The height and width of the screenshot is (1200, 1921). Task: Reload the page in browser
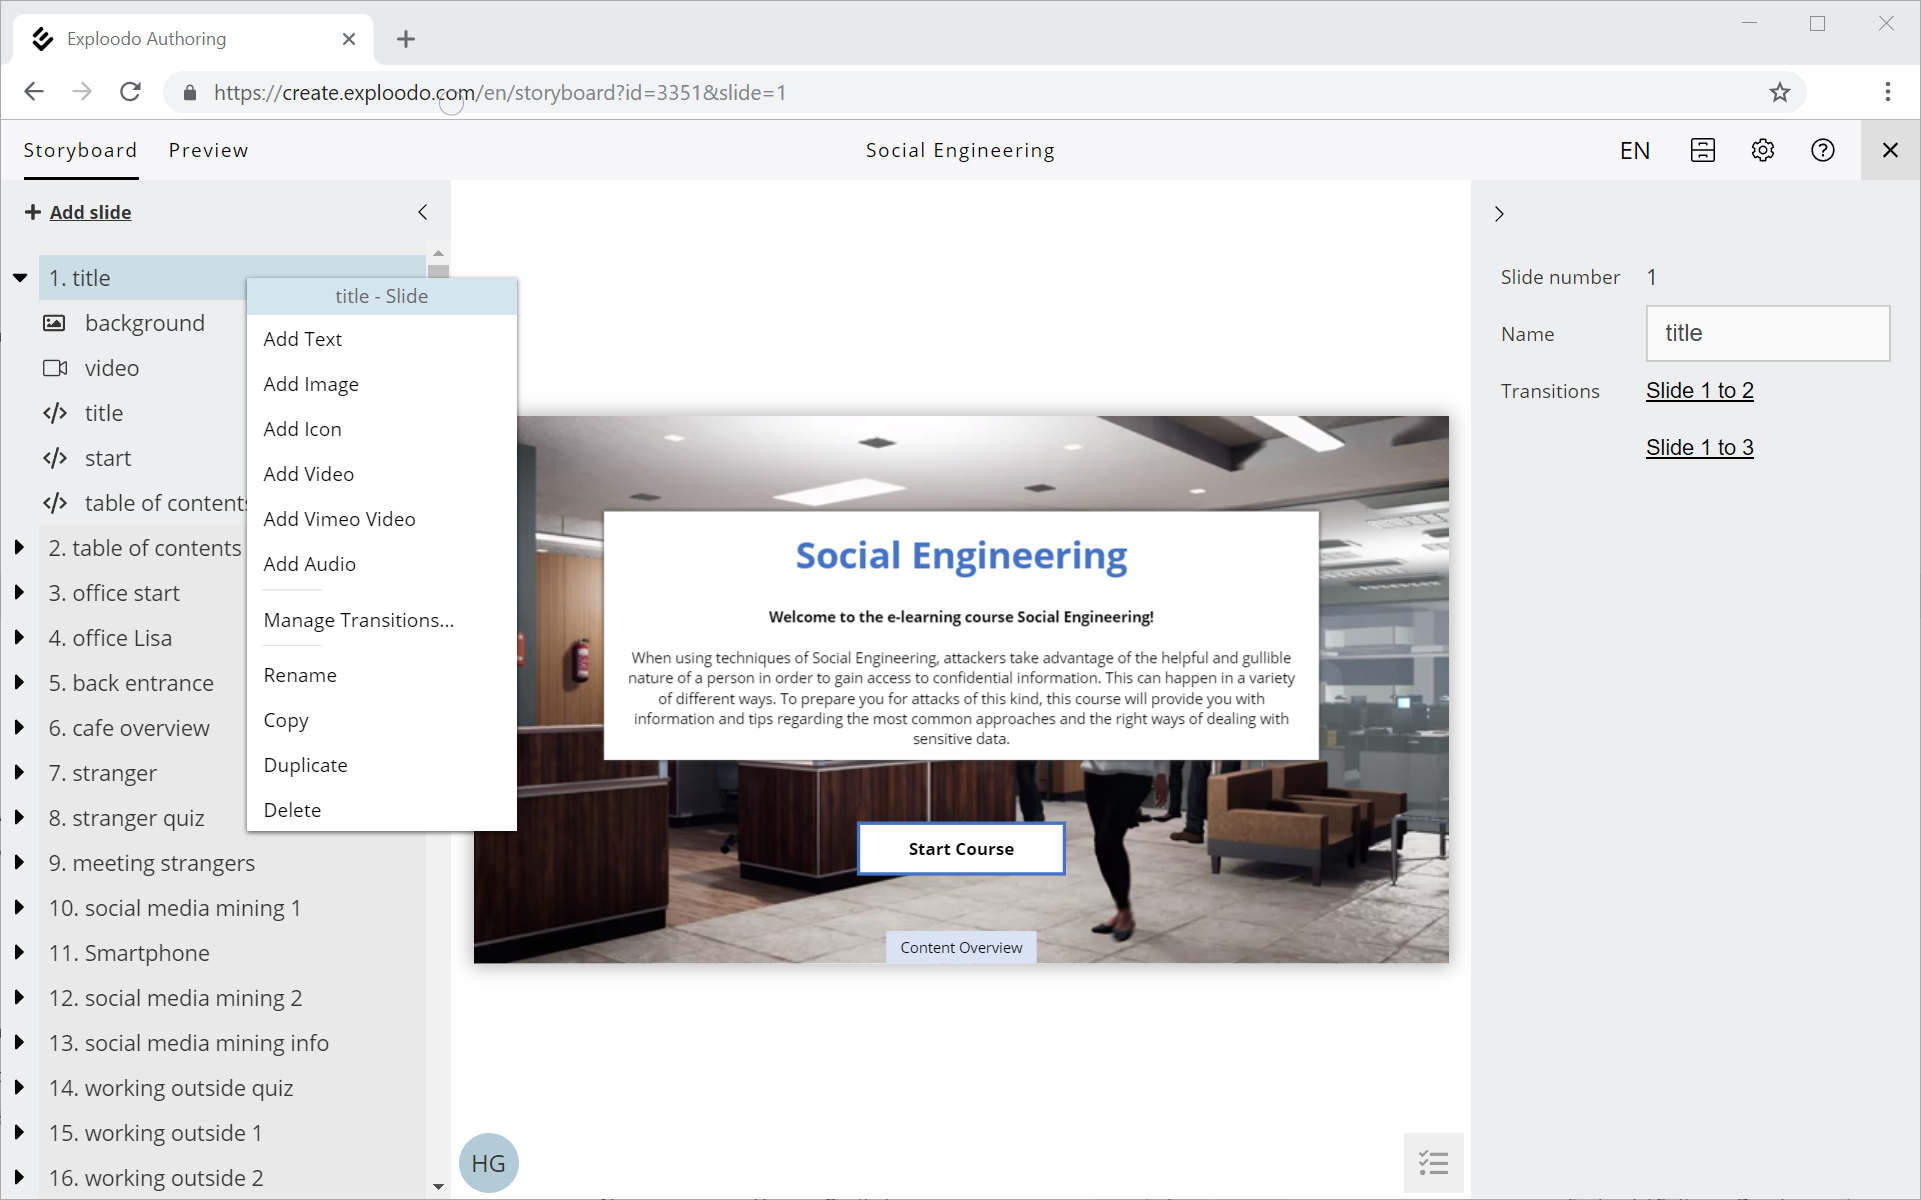coord(130,92)
